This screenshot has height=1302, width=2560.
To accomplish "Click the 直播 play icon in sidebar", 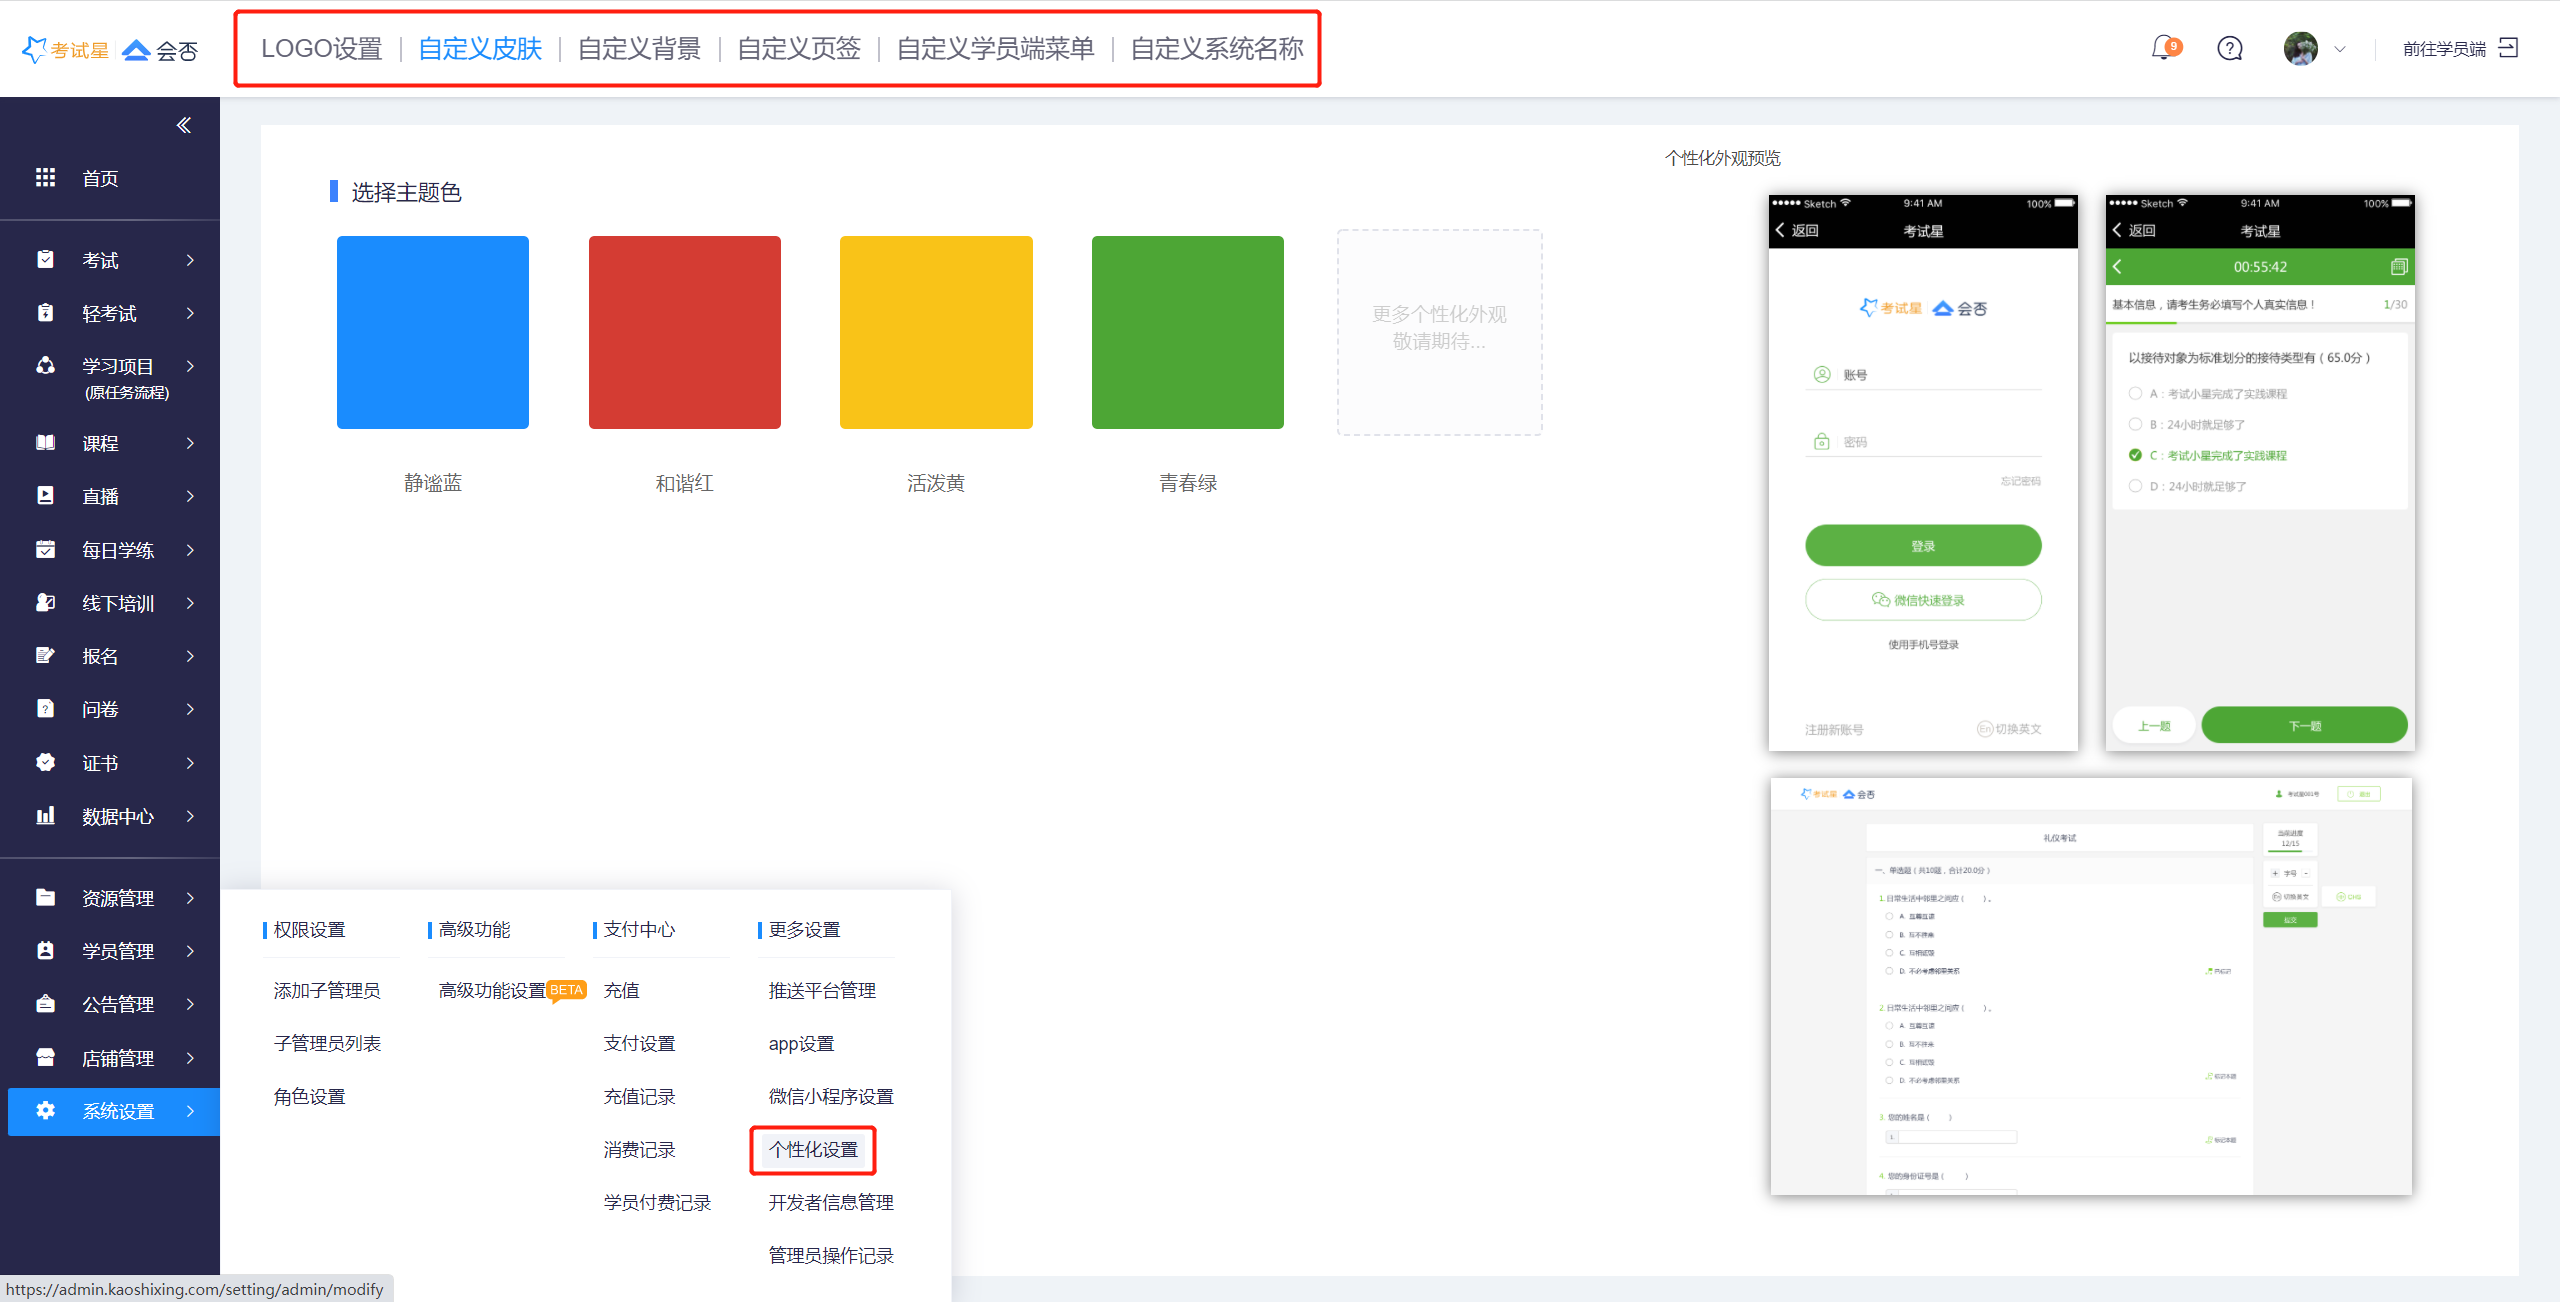I will [x=45, y=496].
